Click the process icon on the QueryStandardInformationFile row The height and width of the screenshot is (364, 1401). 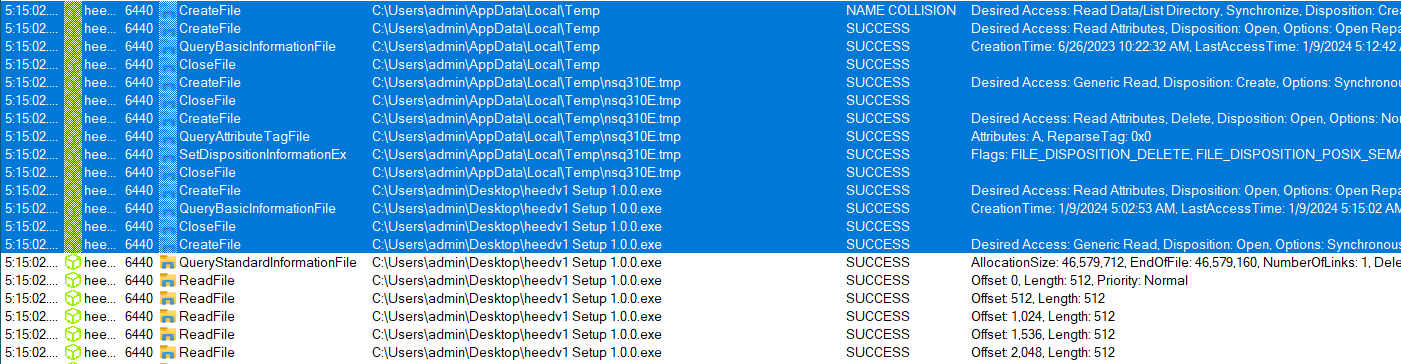72,262
